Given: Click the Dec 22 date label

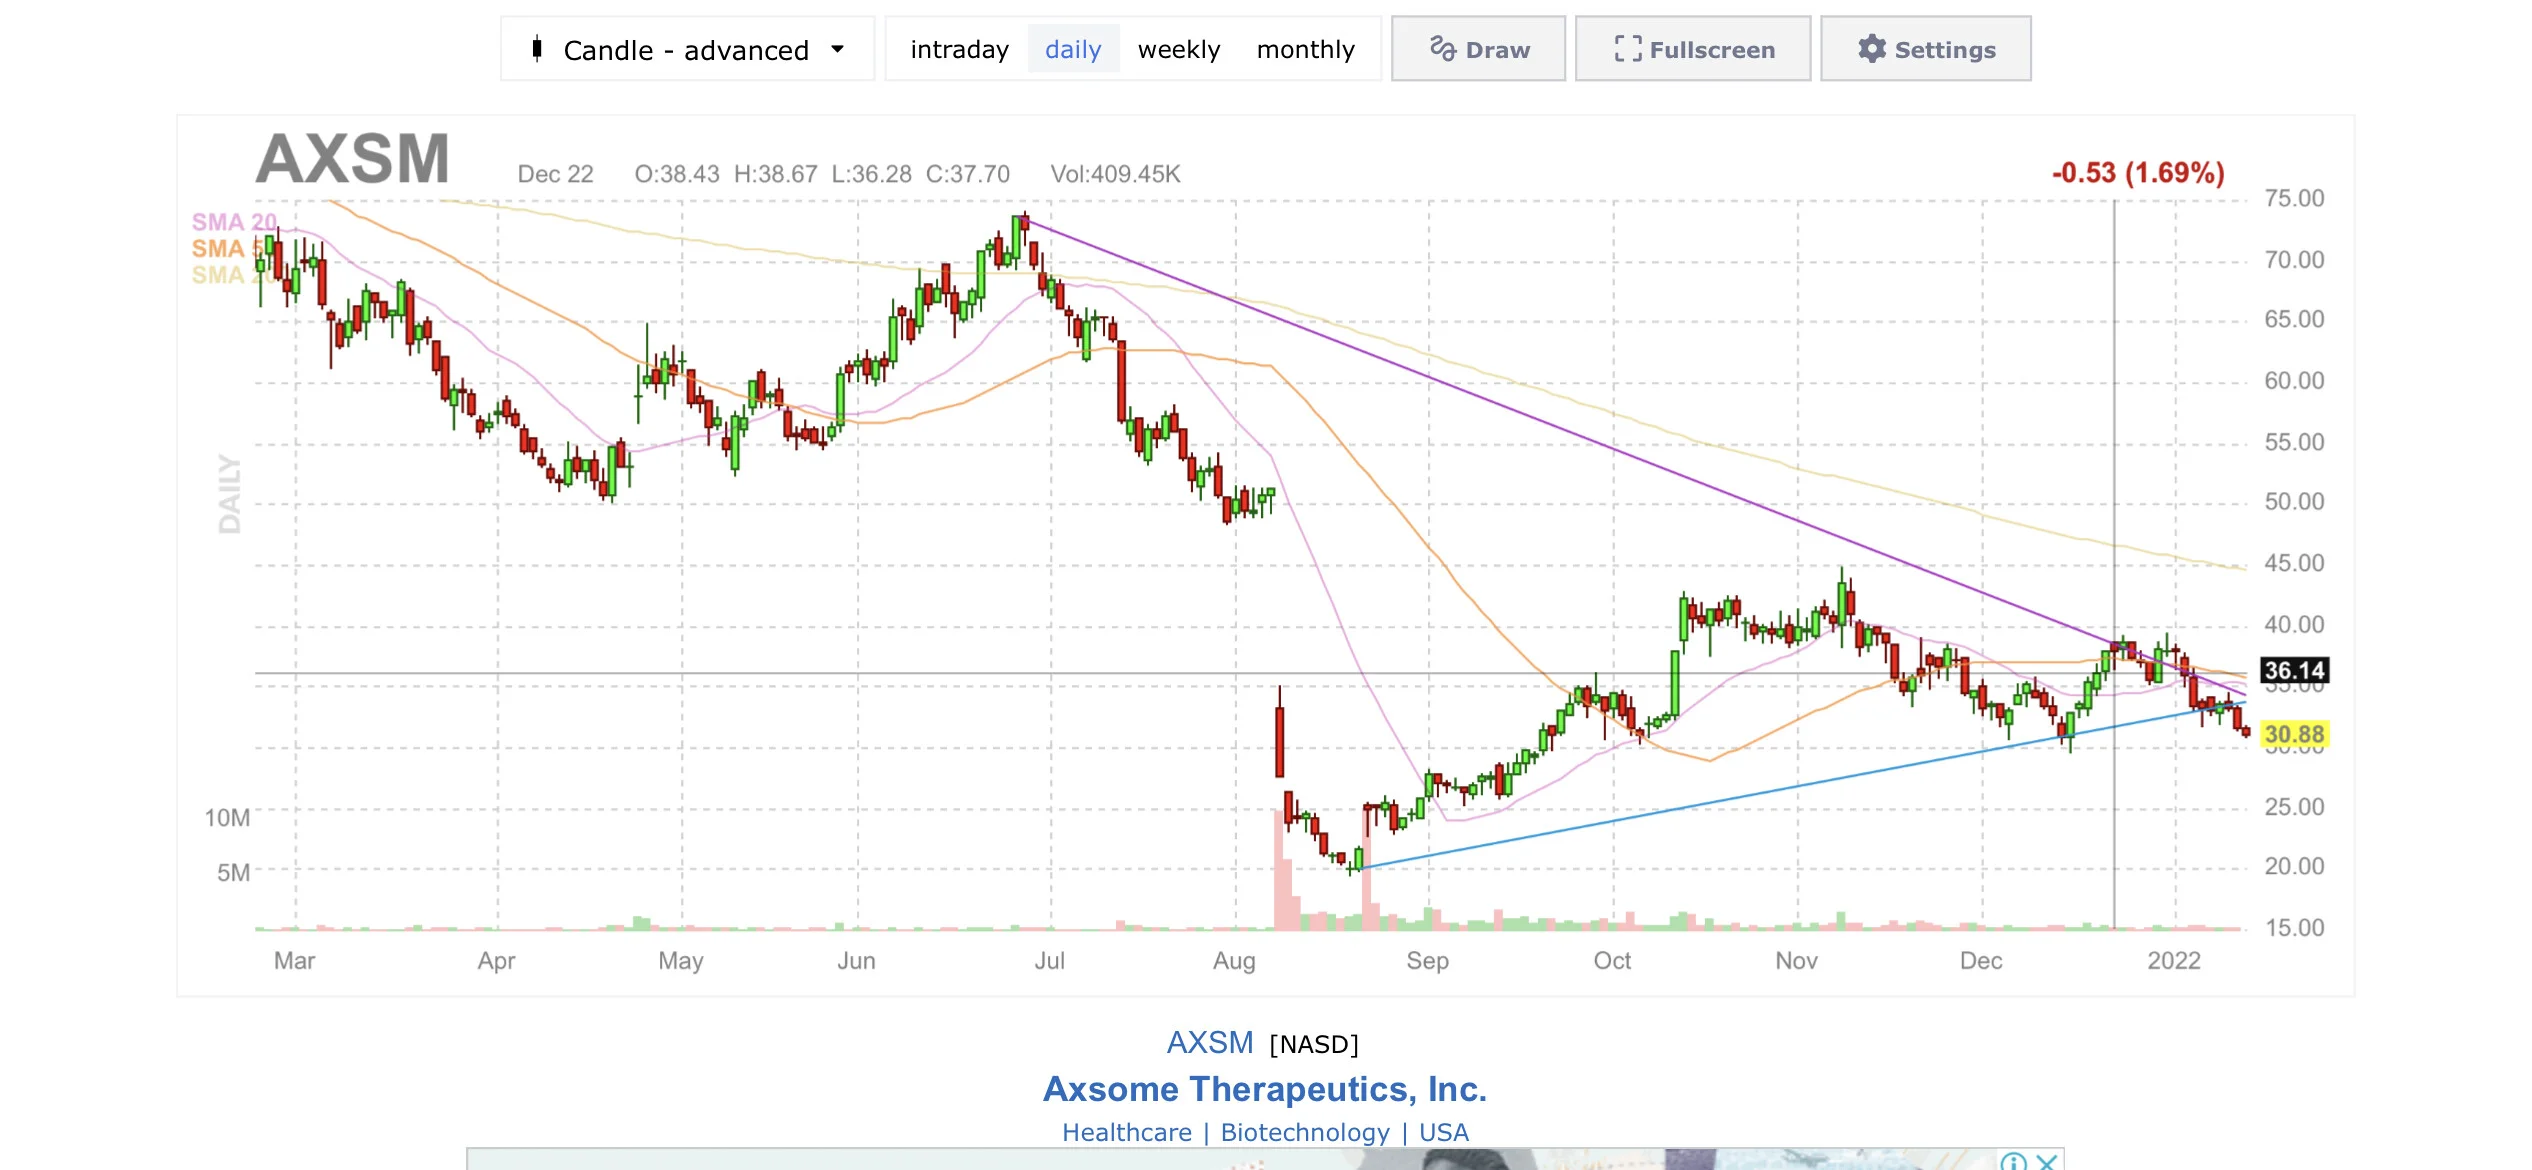Looking at the screenshot, I should [555, 174].
